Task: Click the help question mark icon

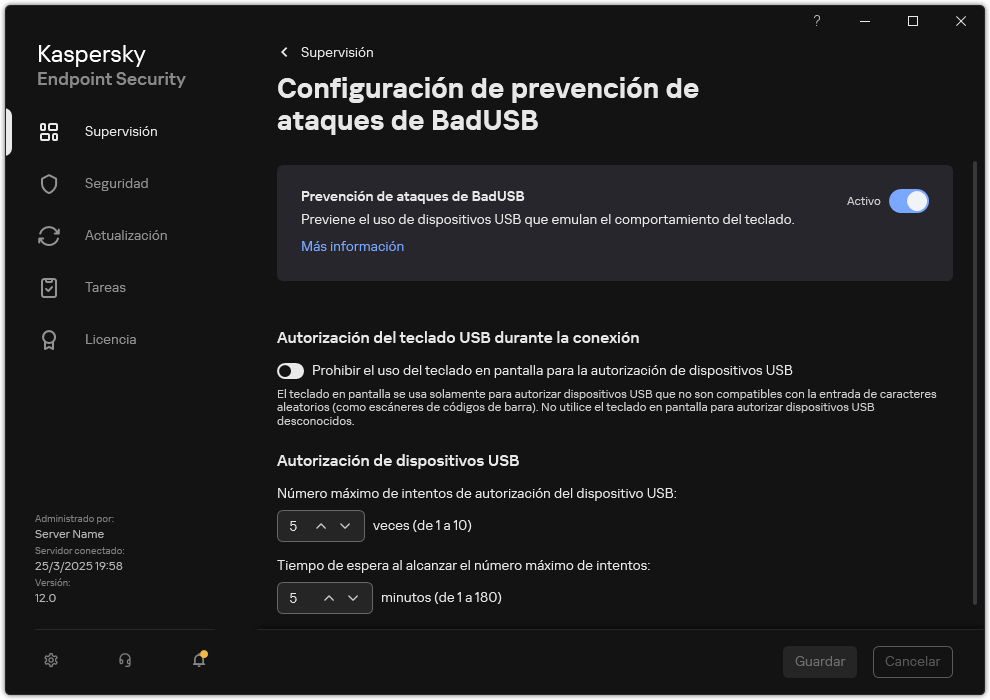Action: coord(816,20)
